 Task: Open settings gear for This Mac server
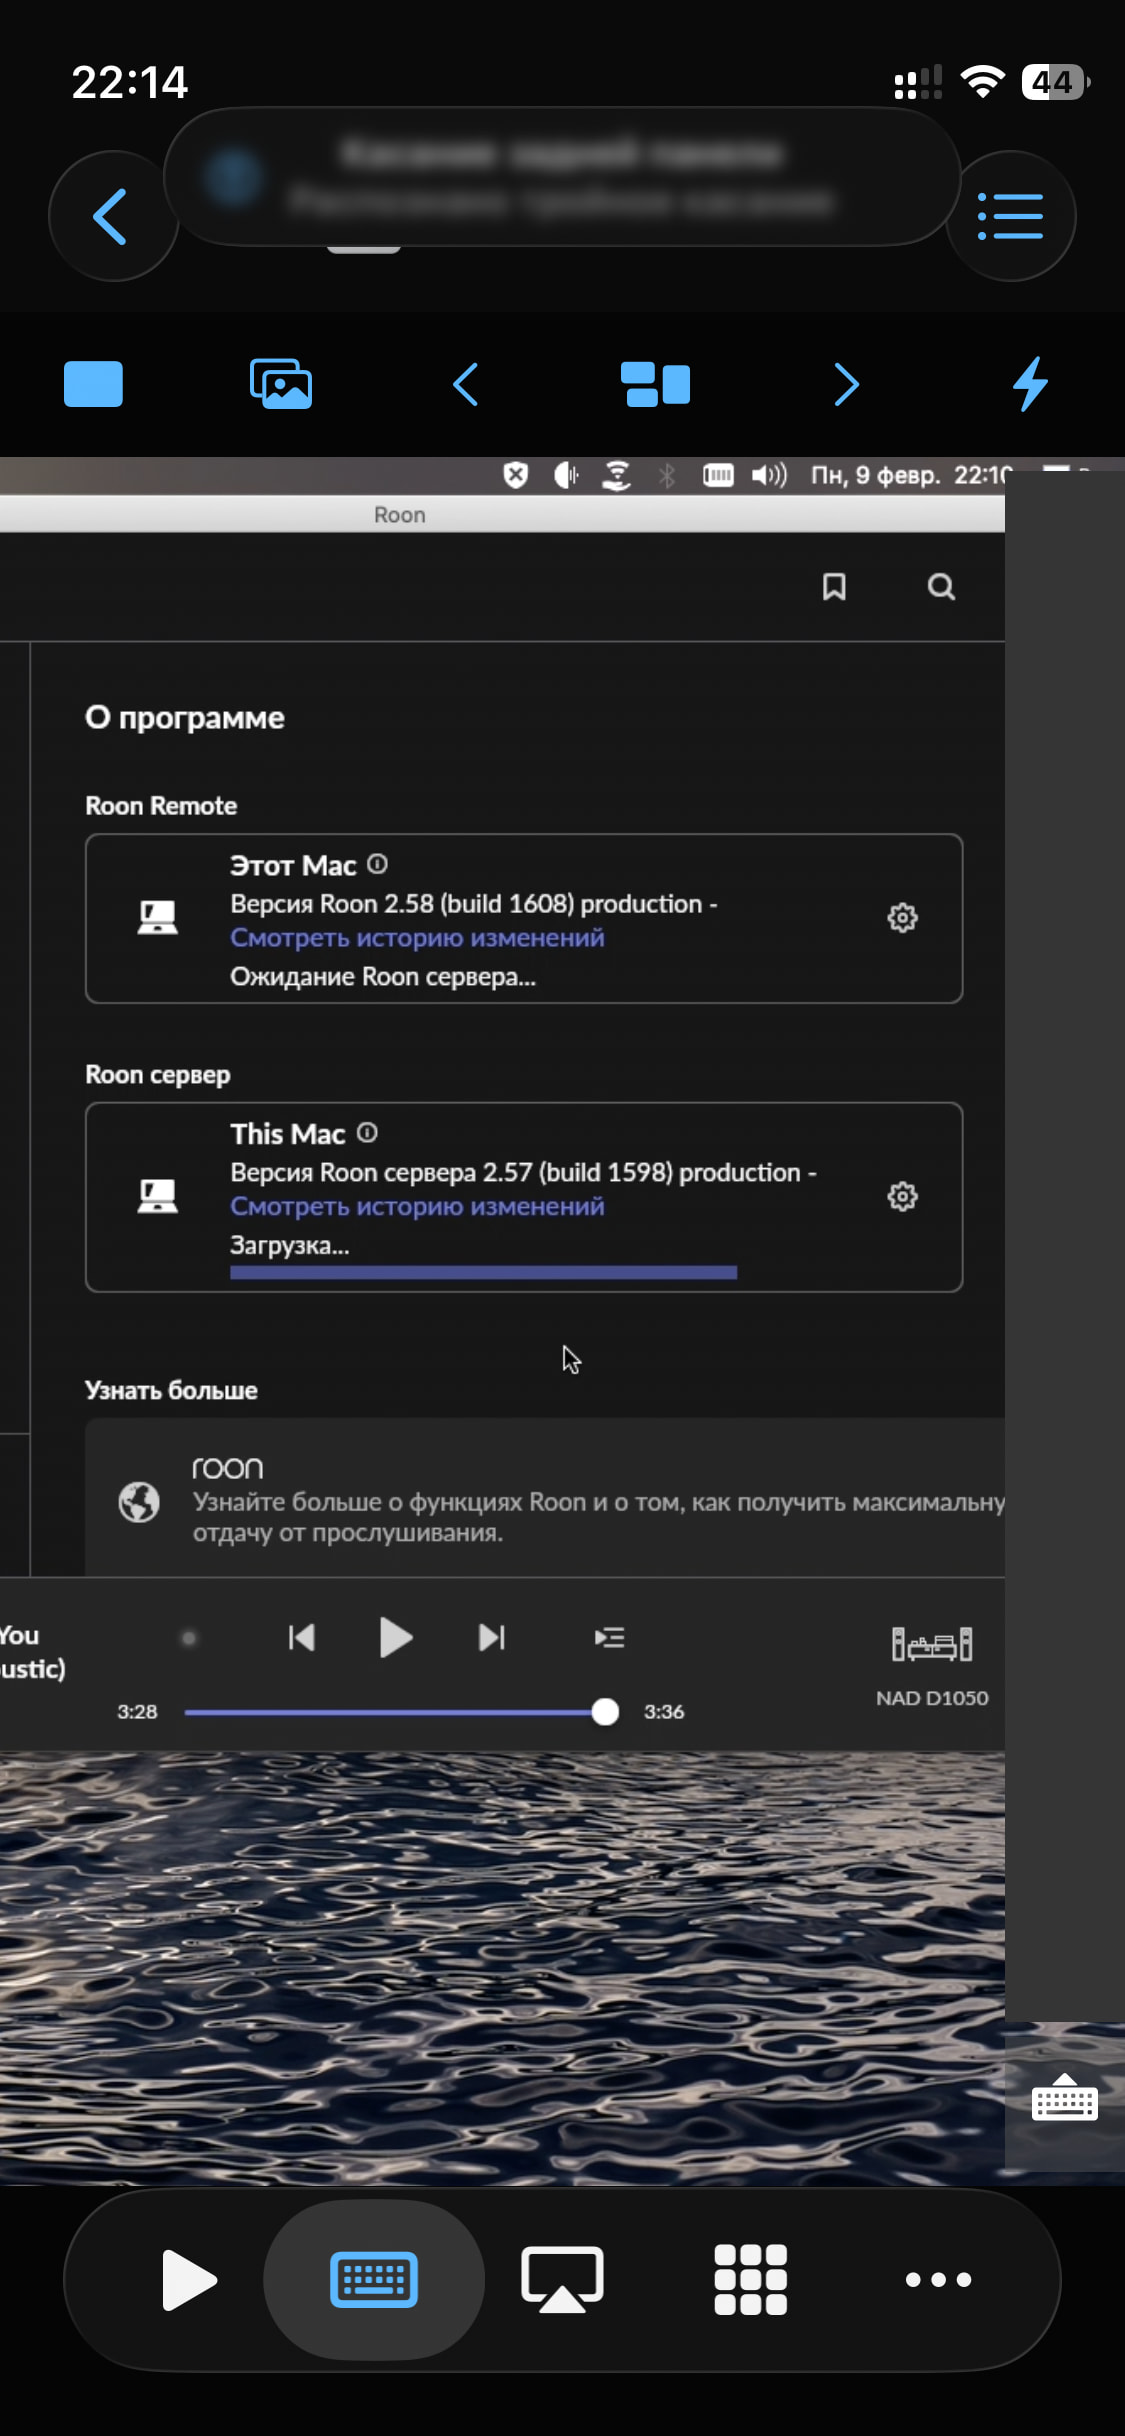[x=902, y=1196]
